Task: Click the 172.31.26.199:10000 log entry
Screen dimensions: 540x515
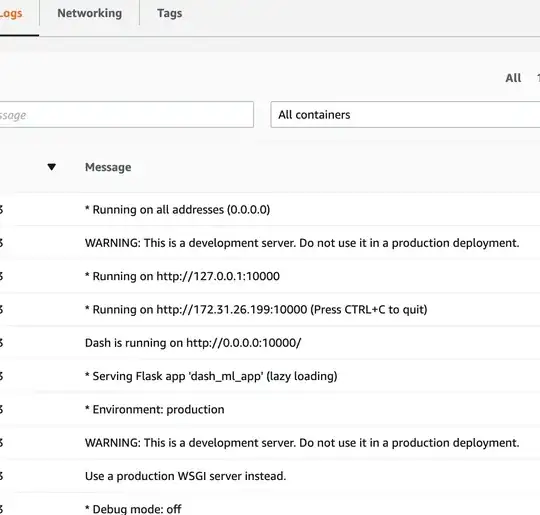Action: point(270,309)
